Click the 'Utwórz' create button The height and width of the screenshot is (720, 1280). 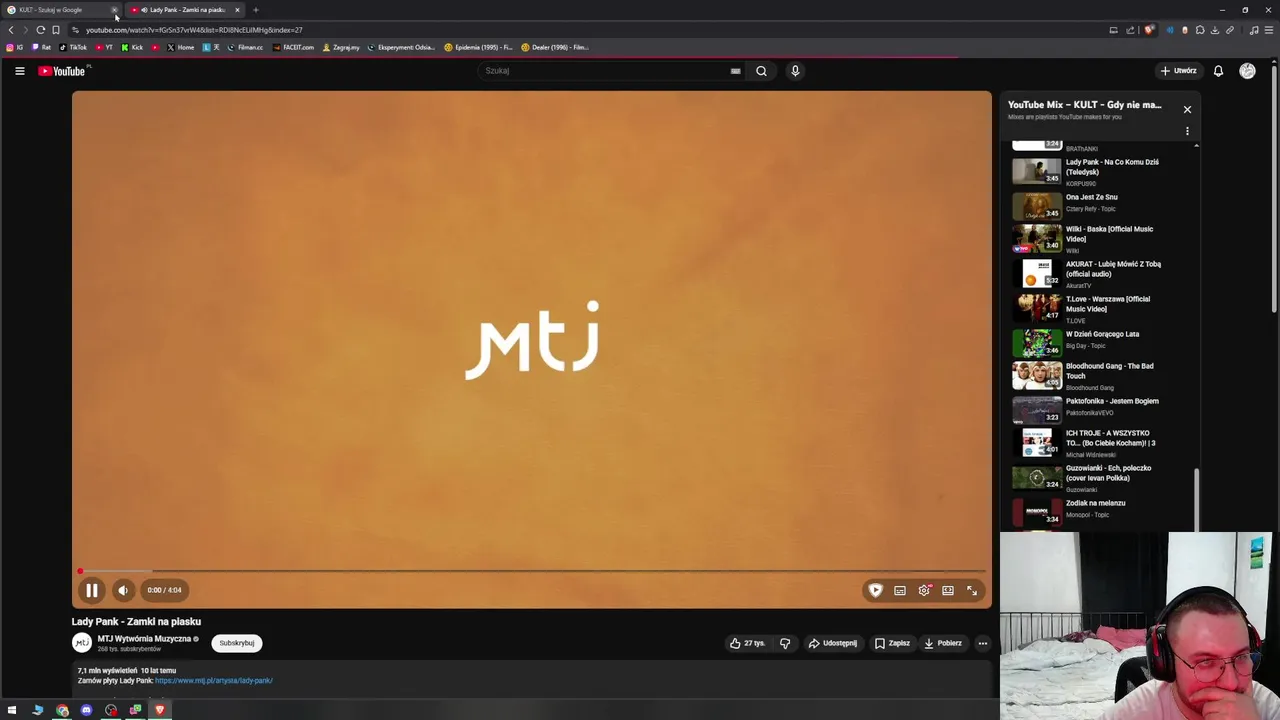1178,71
